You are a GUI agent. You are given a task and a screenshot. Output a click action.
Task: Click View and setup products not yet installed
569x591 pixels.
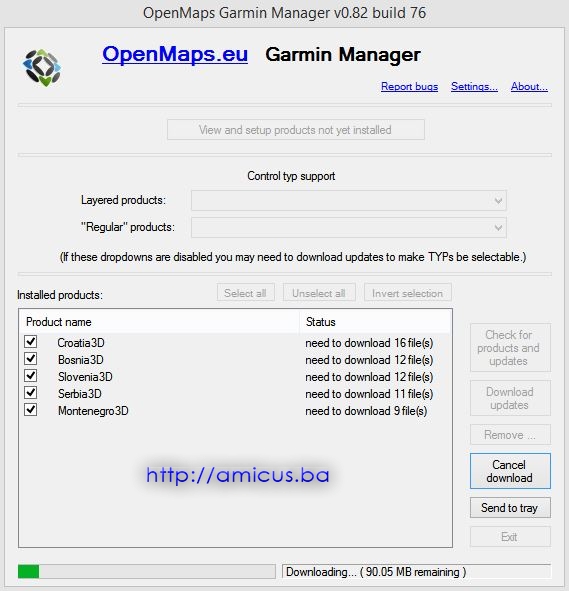(x=296, y=130)
